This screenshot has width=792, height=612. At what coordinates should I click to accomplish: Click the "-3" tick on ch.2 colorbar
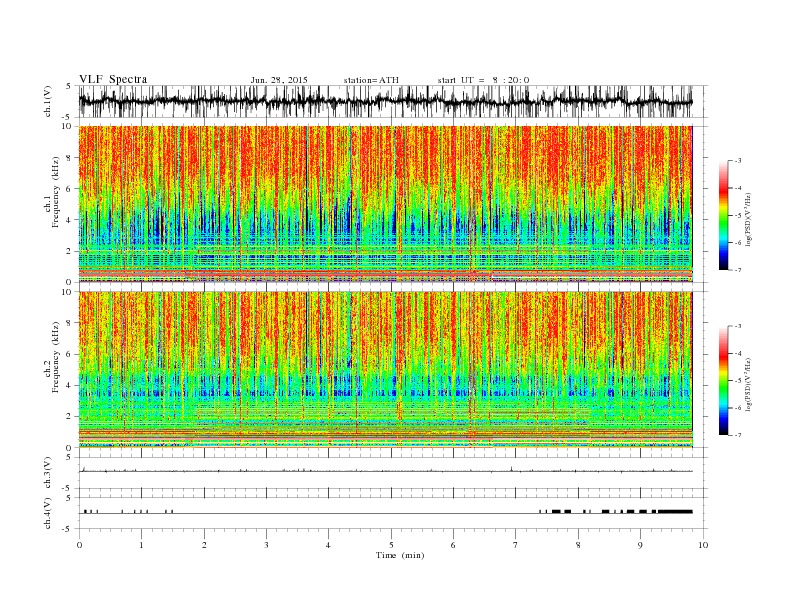(738, 326)
